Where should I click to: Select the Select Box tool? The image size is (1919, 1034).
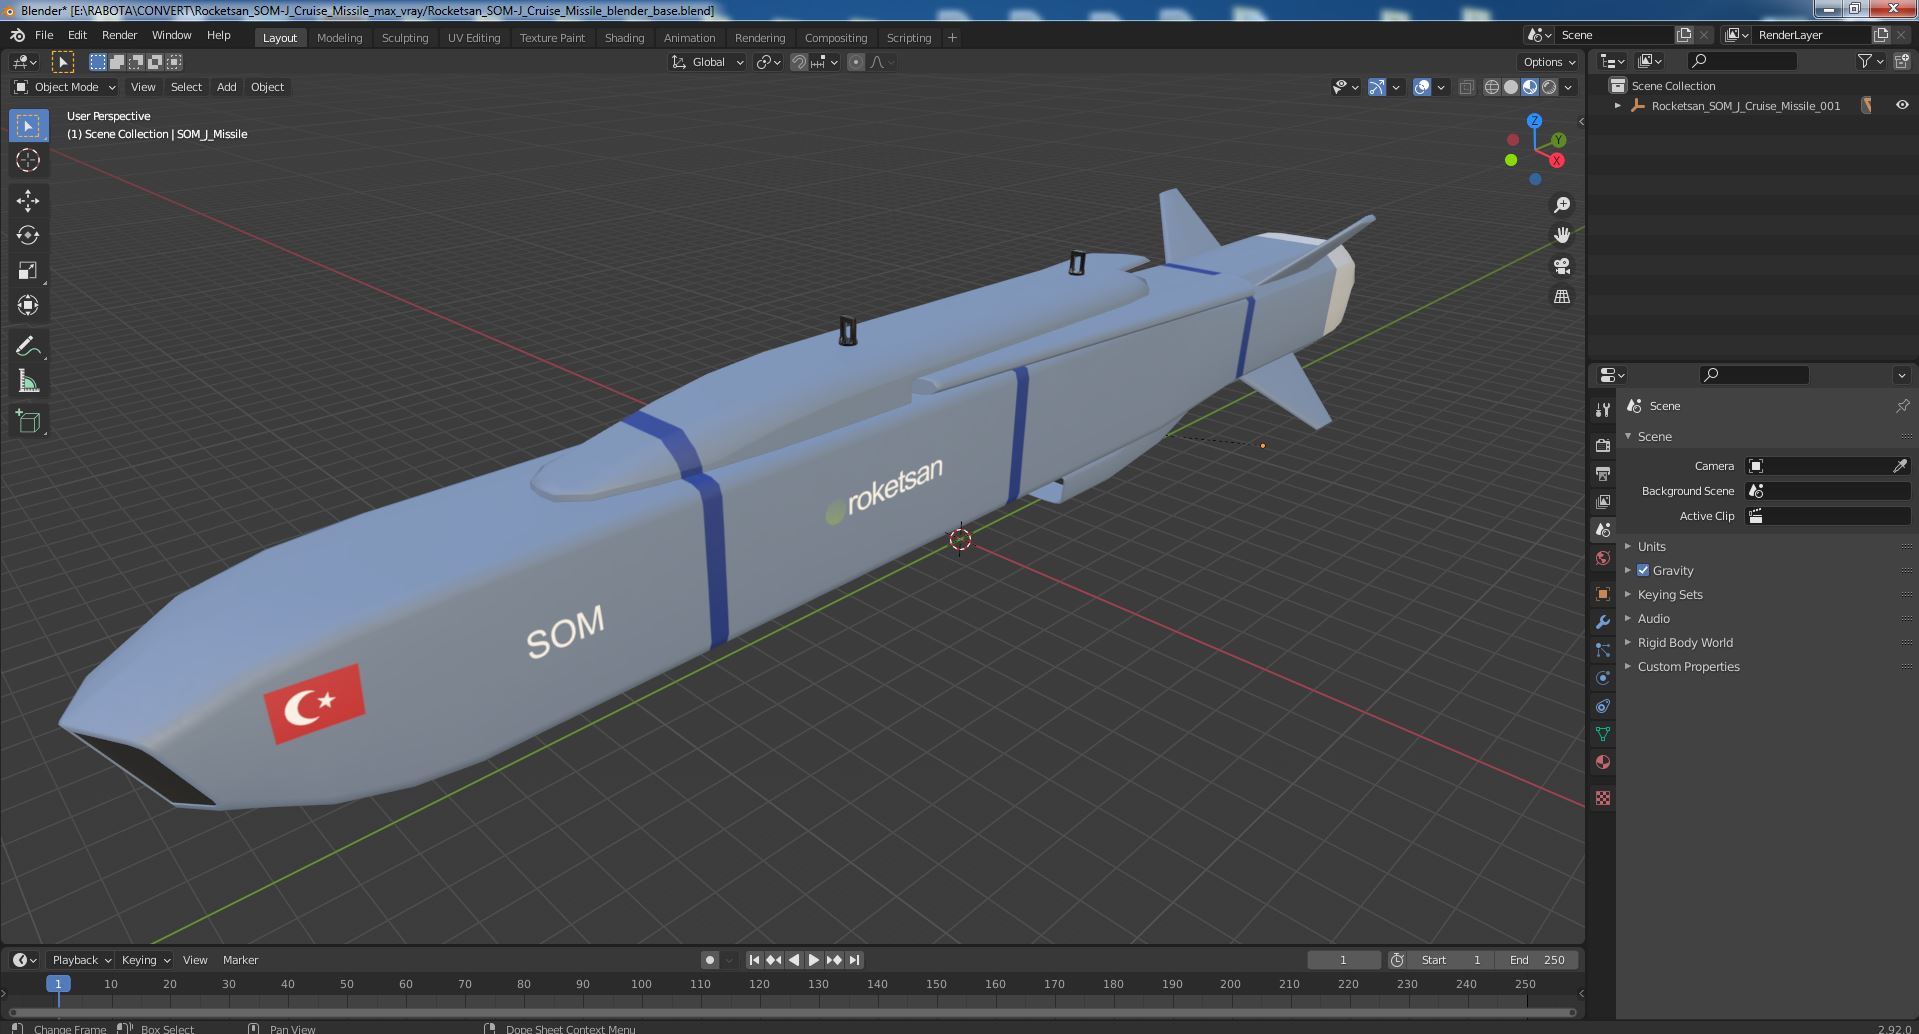28,125
